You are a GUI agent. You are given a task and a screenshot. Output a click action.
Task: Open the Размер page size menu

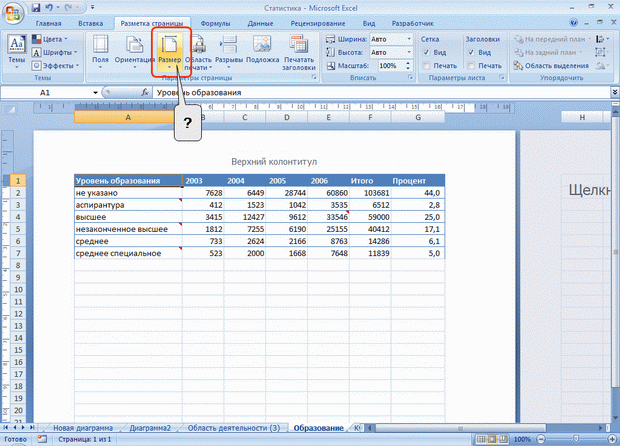point(170,53)
